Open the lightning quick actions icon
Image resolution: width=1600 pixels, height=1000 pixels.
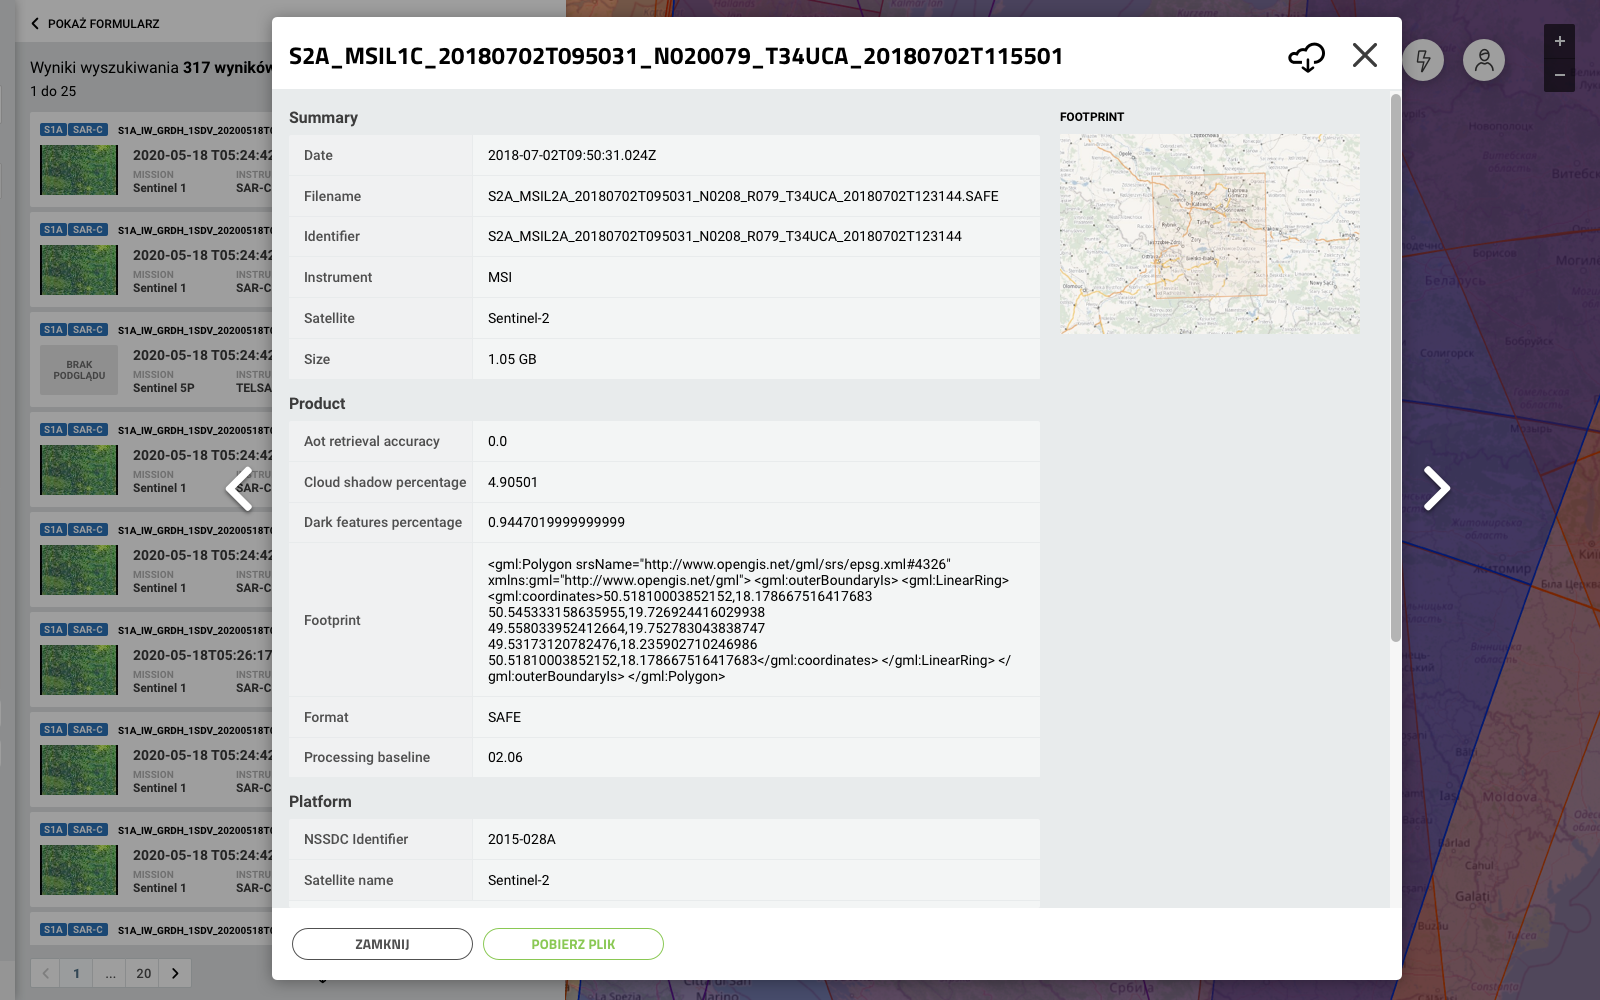(x=1423, y=60)
